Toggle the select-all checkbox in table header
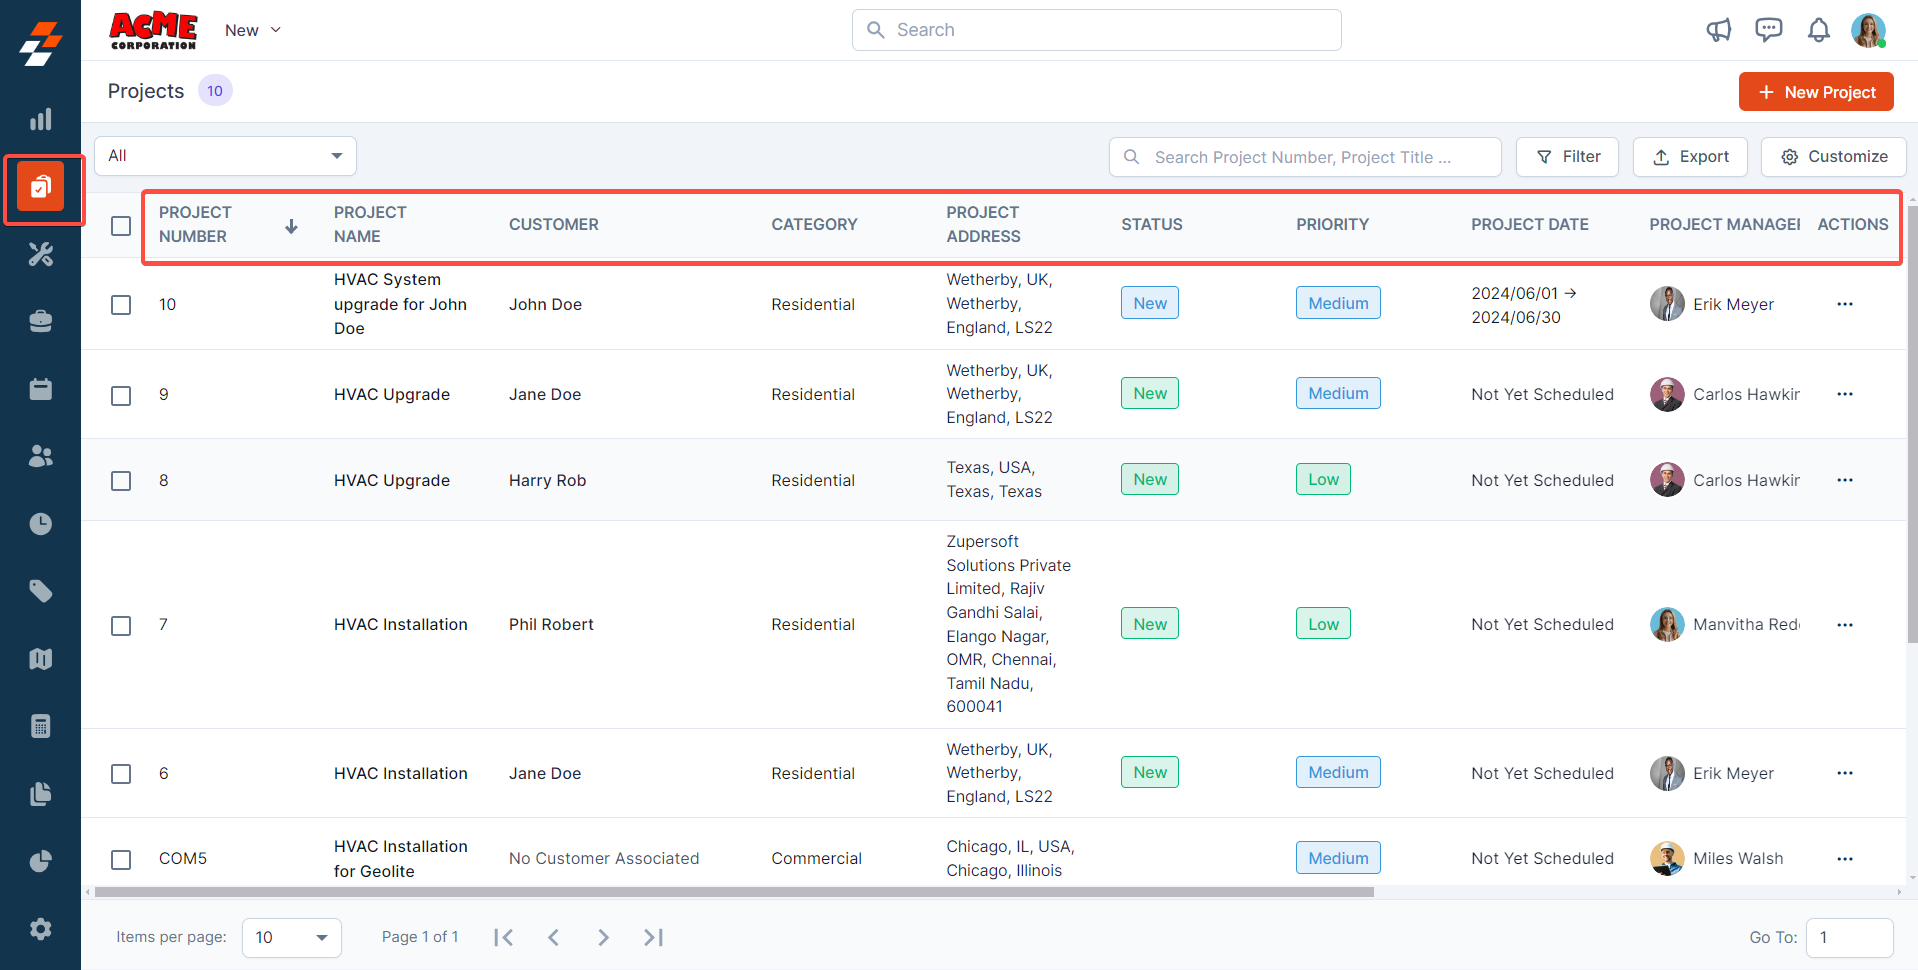Viewport: 1918px width, 970px height. 121,226
